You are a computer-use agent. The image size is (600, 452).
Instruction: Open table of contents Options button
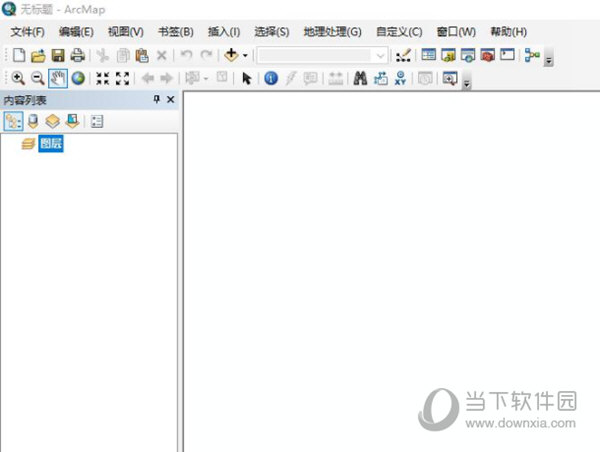click(x=97, y=122)
